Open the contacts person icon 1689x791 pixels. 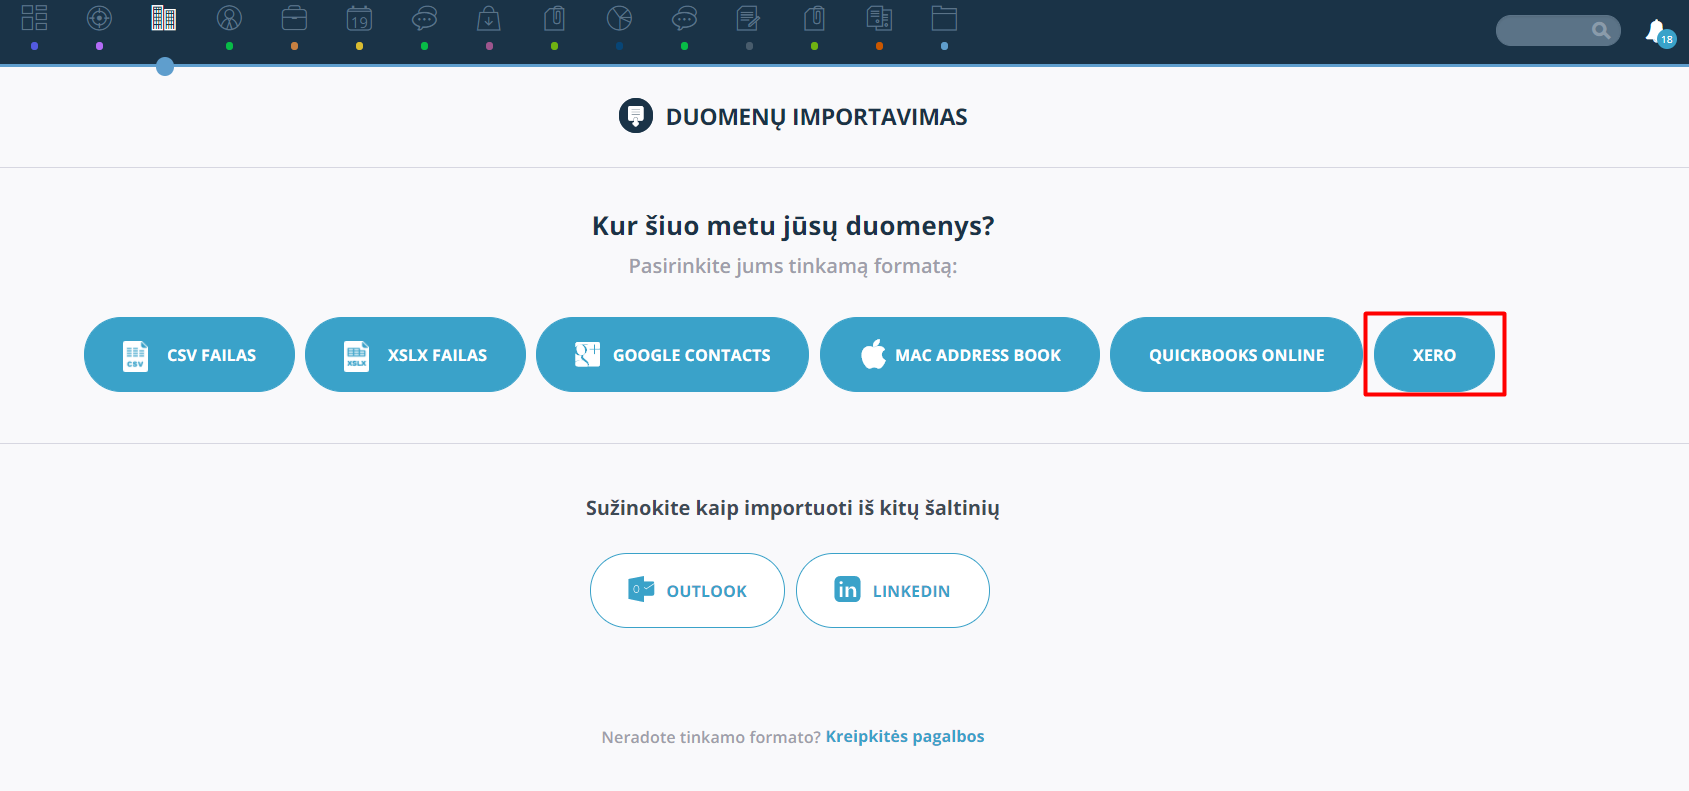[x=229, y=18]
